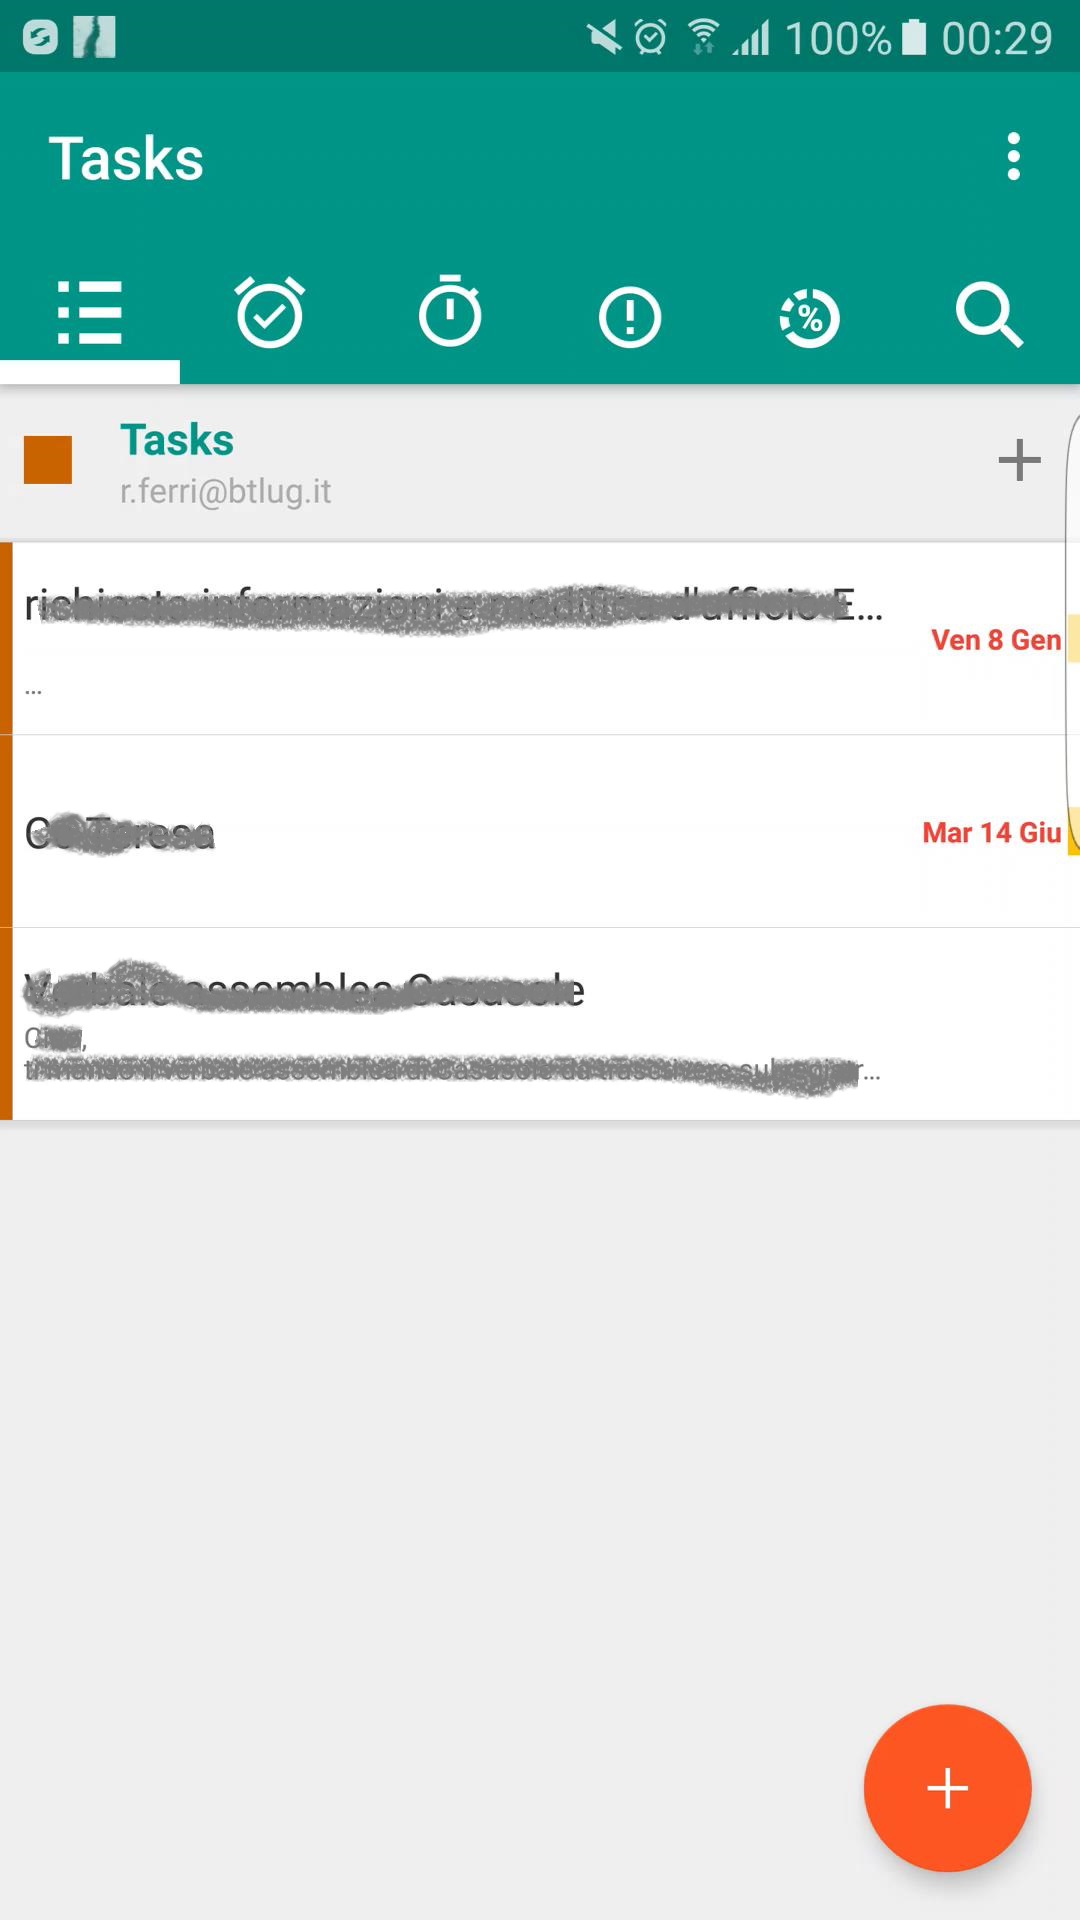
Task: Add a task with the list plus icon
Action: [x=1019, y=460]
